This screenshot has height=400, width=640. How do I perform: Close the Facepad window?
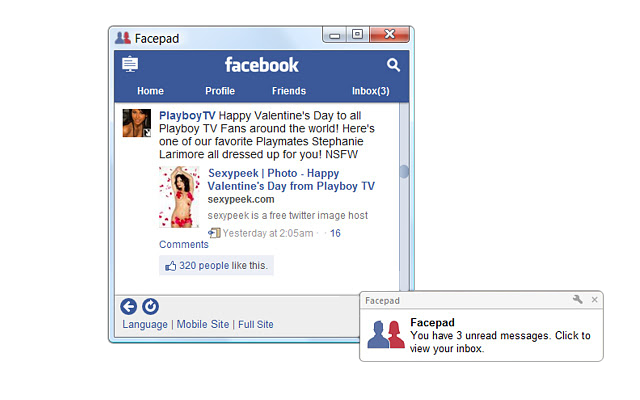click(389, 34)
